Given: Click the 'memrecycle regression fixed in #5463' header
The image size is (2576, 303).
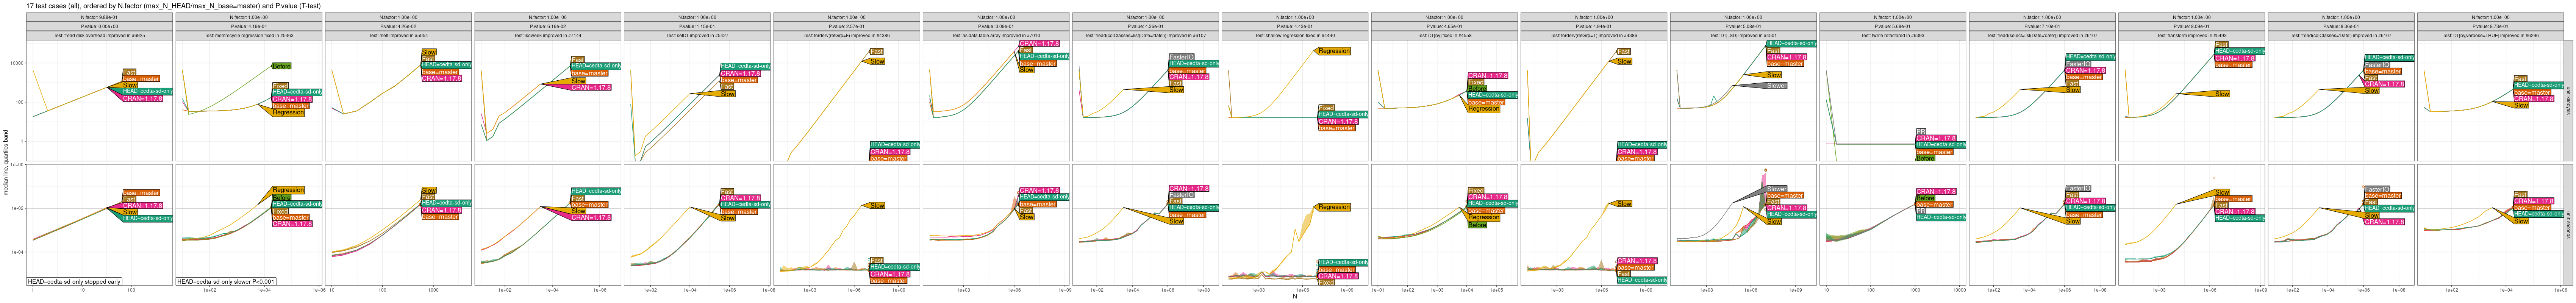Looking at the screenshot, I should click(x=249, y=35).
